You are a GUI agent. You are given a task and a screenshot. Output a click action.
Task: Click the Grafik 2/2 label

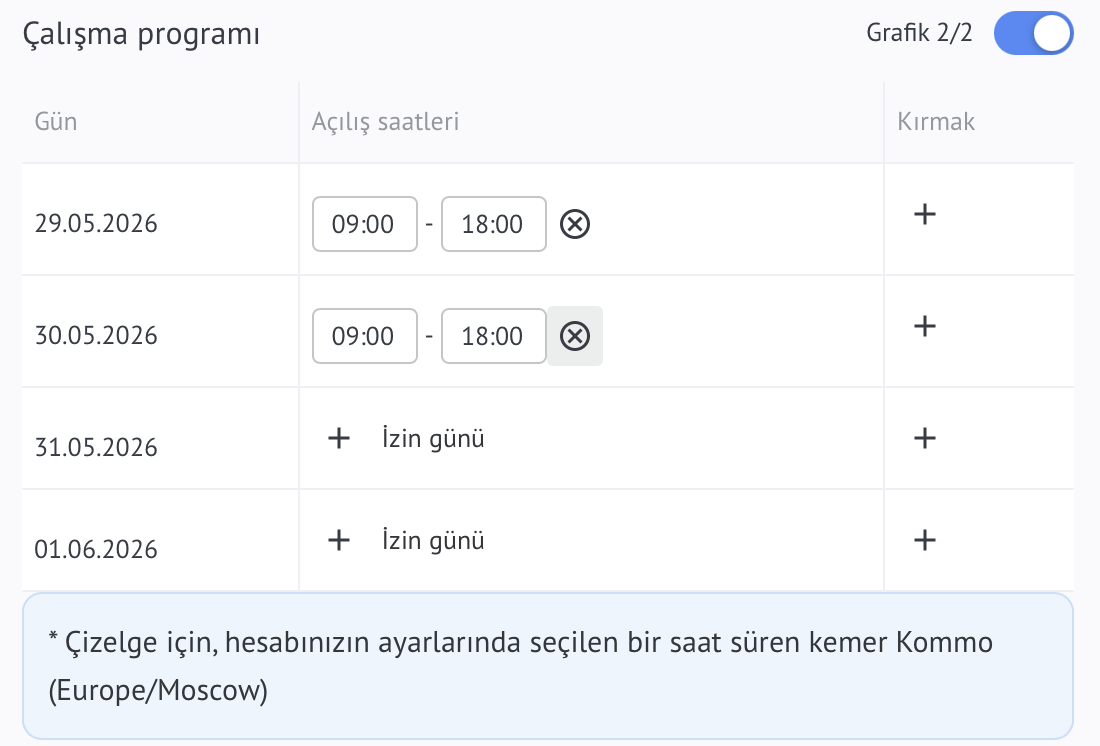(919, 33)
